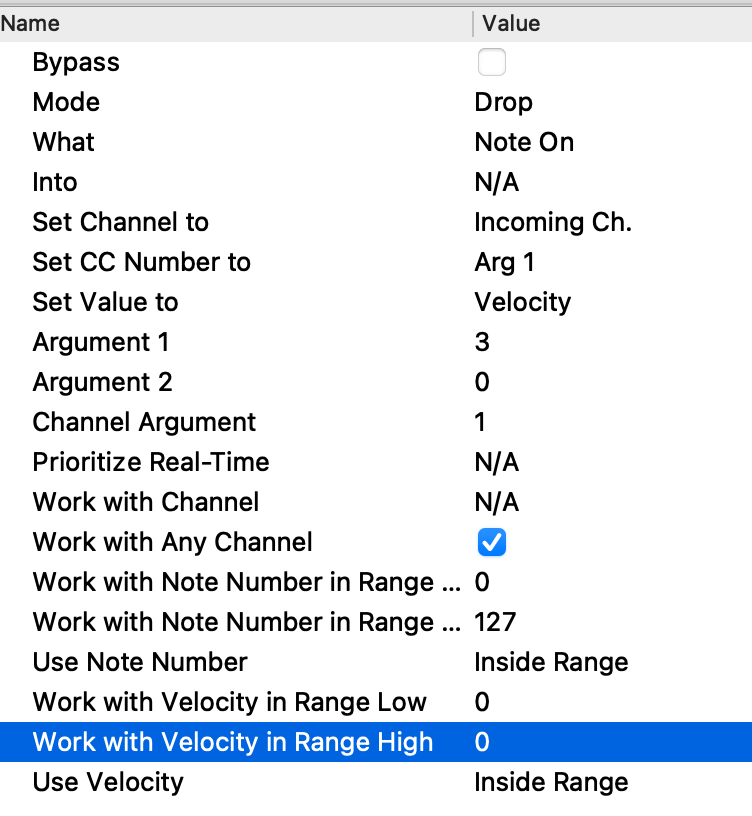Open the What dropdown showing Note On
Screen dimensions: 752x816
tap(524, 142)
